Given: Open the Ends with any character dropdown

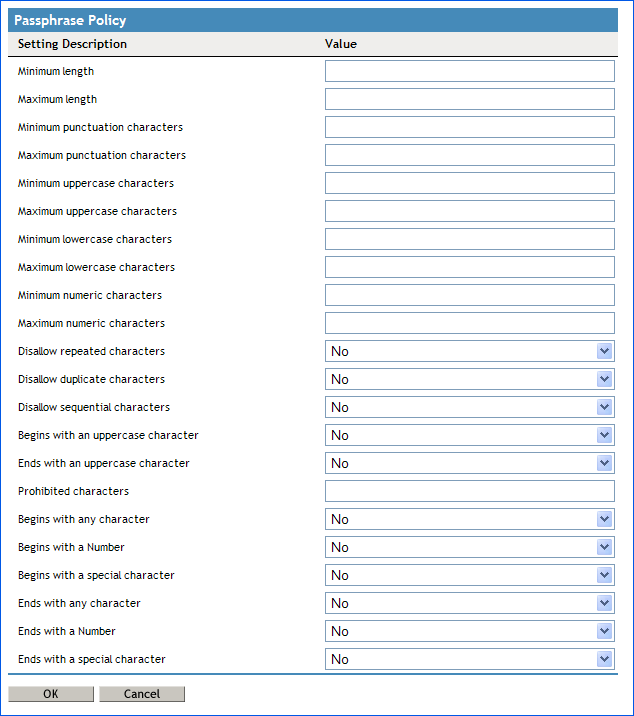Looking at the screenshot, I should [469, 603].
